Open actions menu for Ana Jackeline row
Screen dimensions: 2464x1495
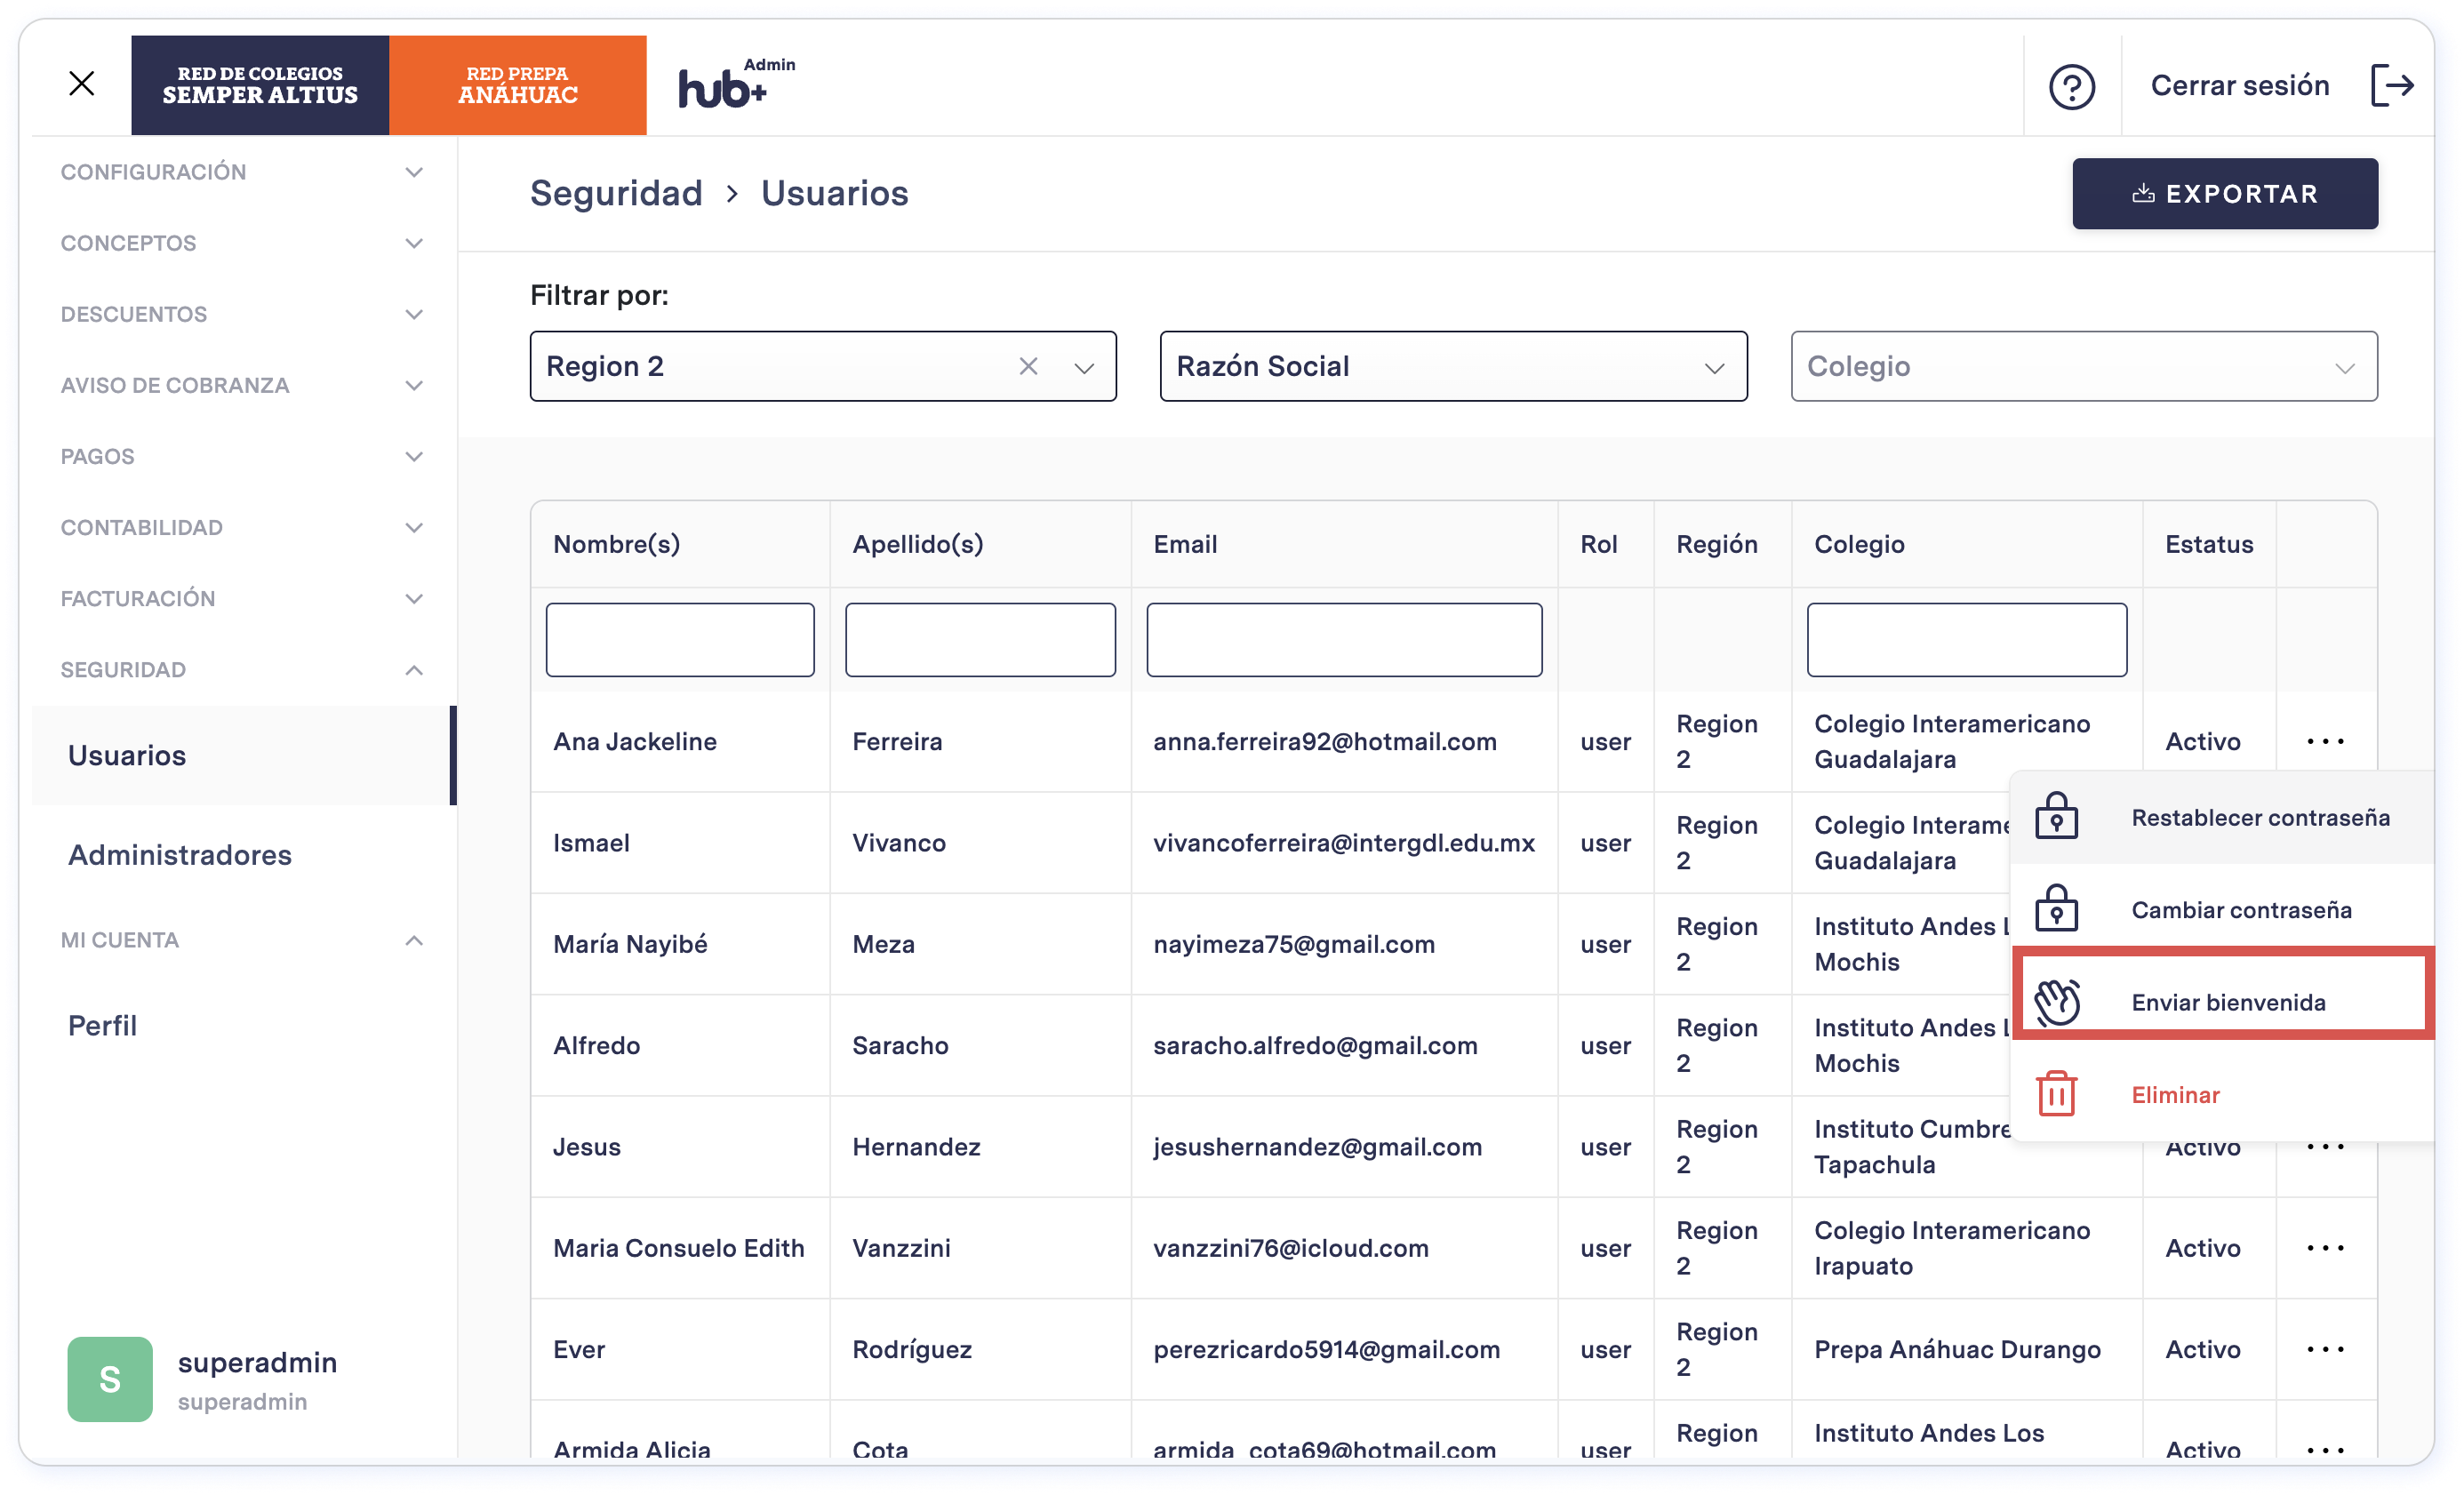[x=2325, y=741]
